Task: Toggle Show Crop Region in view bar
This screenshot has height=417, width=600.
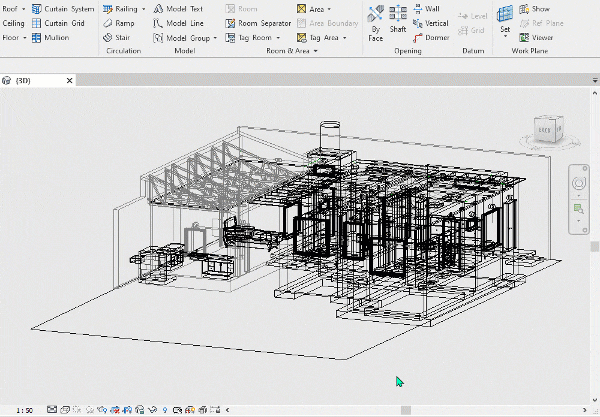Action: pyautogui.click(x=127, y=410)
